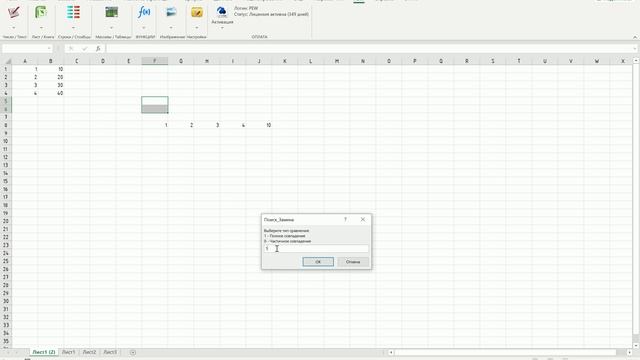640x360 pixels.
Task: Click the Name Box field
Action: (24, 49)
